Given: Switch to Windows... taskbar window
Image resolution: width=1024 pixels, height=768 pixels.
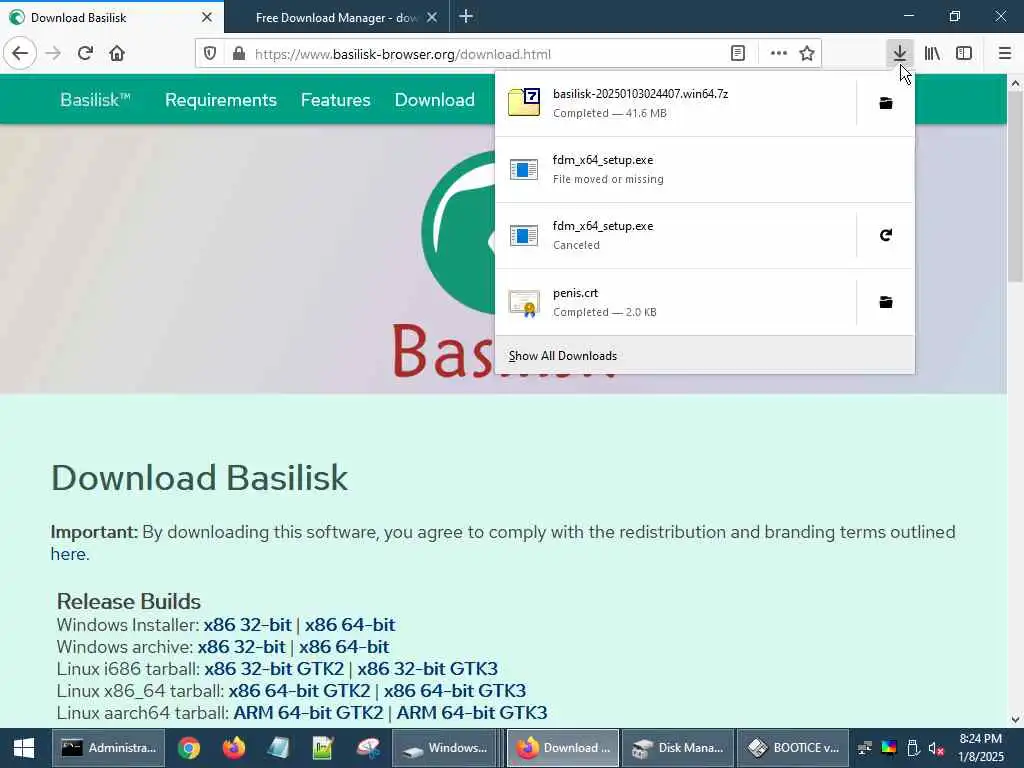Looking at the screenshot, I should (445, 748).
